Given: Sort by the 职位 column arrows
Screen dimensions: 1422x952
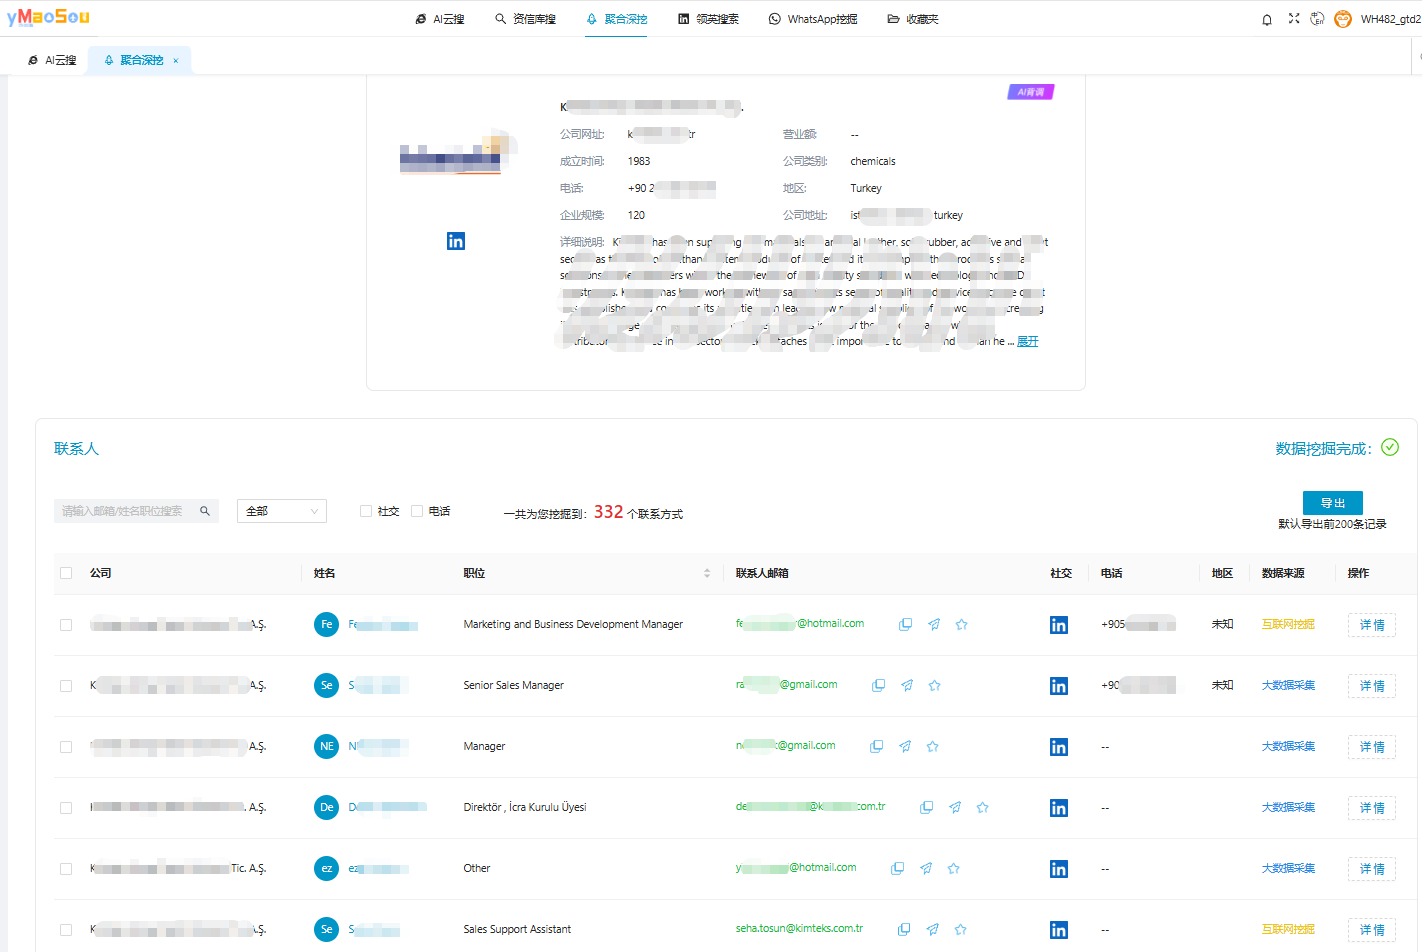Looking at the screenshot, I should point(707,573).
